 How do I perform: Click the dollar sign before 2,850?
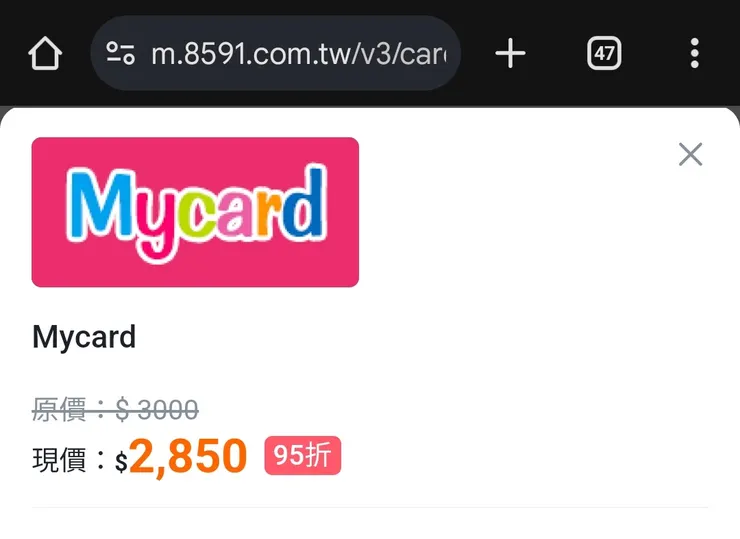point(121,462)
